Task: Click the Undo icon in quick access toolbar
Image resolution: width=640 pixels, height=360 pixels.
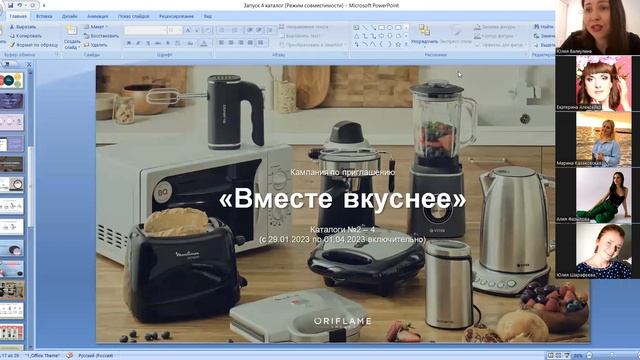Action: click(19, 5)
